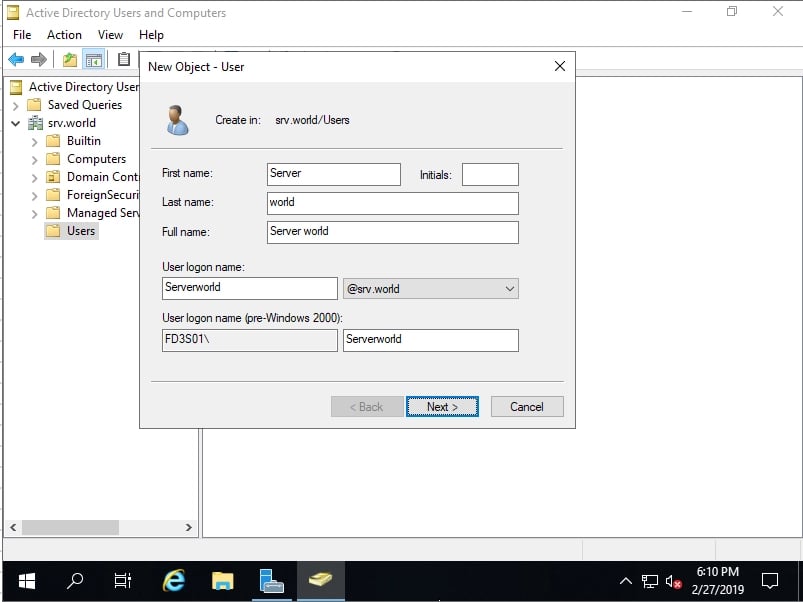Click the tree pane horizontal scrollbar thumb
This screenshot has height=602, width=803.
[70, 527]
